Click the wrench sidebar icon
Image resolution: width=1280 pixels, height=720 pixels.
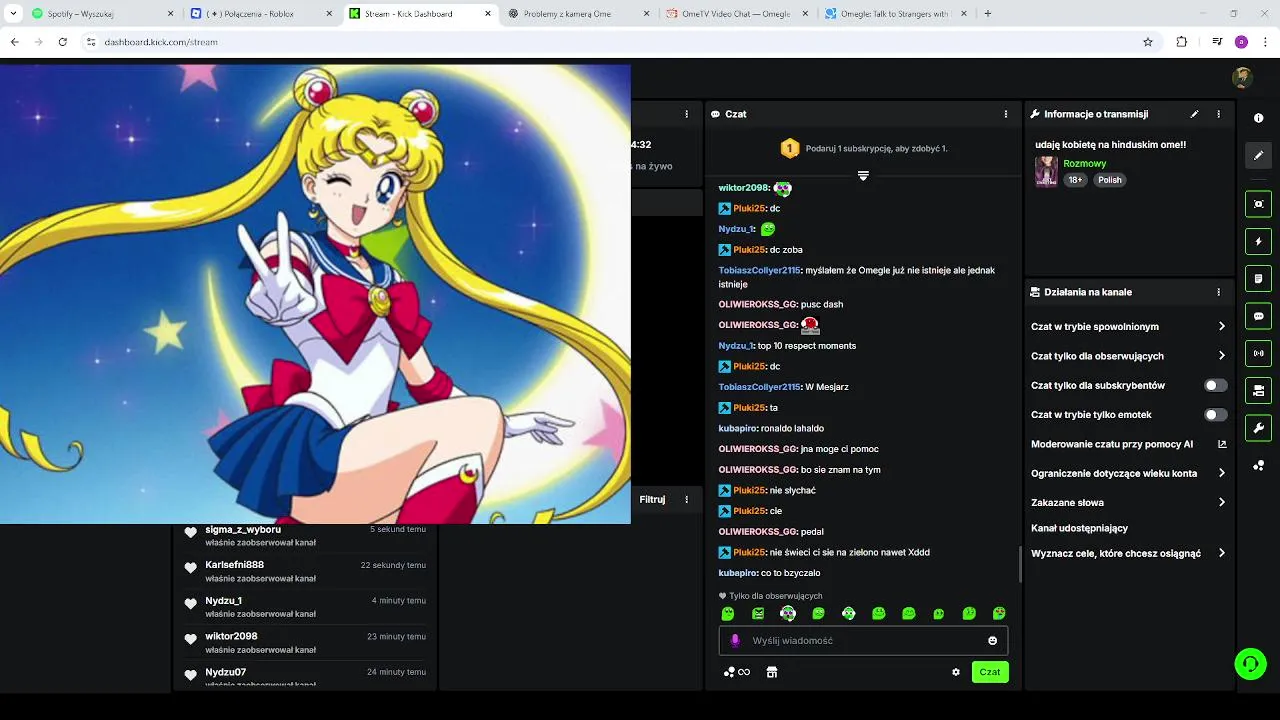tap(1258, 428)
